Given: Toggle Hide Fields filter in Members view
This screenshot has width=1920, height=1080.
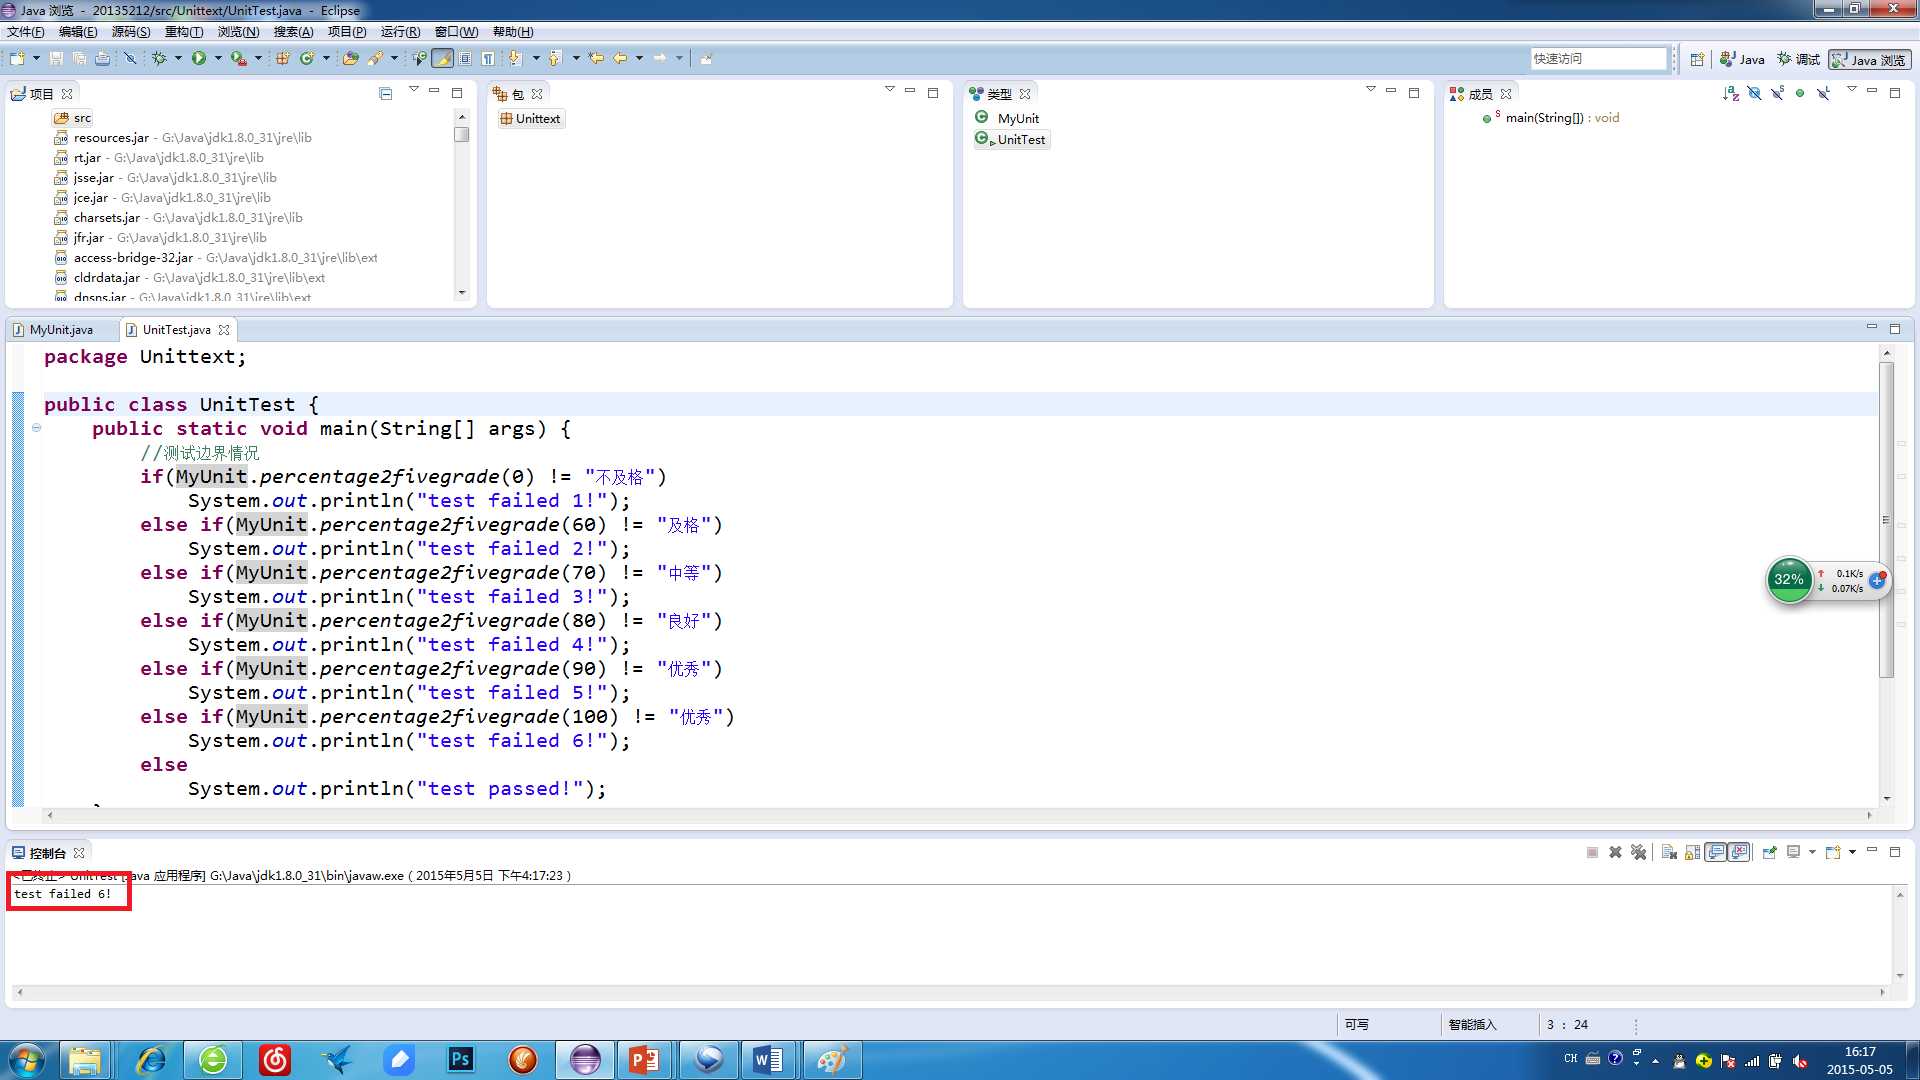Looking at the screenshot, I should 1754,93.
